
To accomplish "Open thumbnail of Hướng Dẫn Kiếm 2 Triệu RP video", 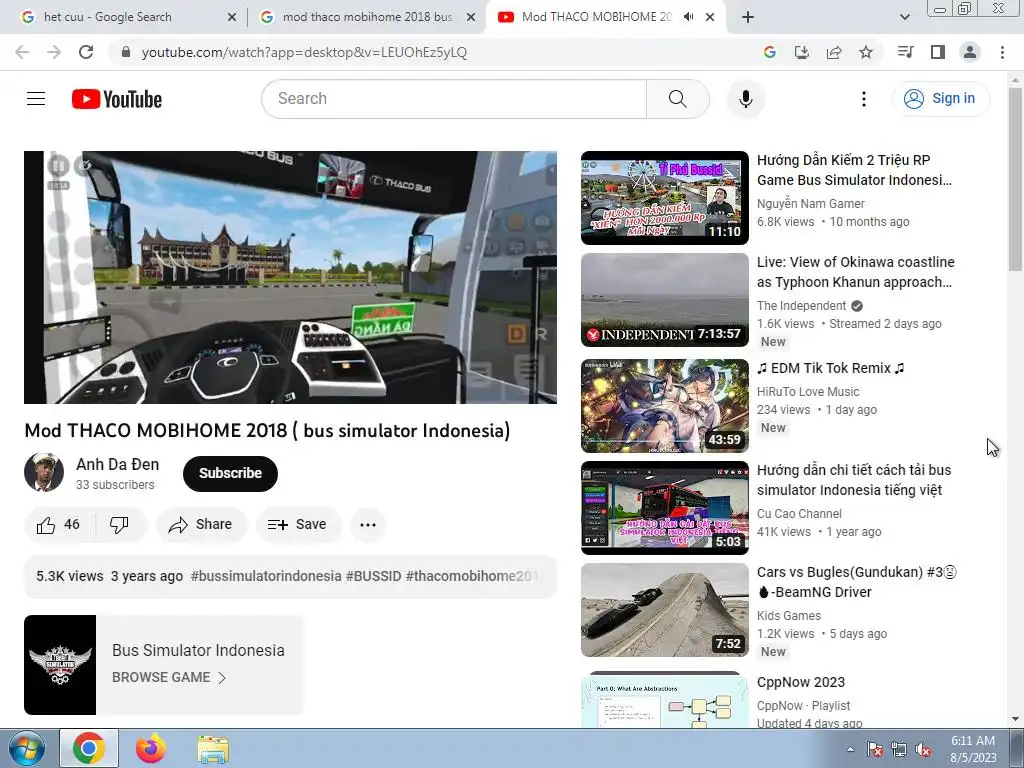I will [x=665, y=198].
